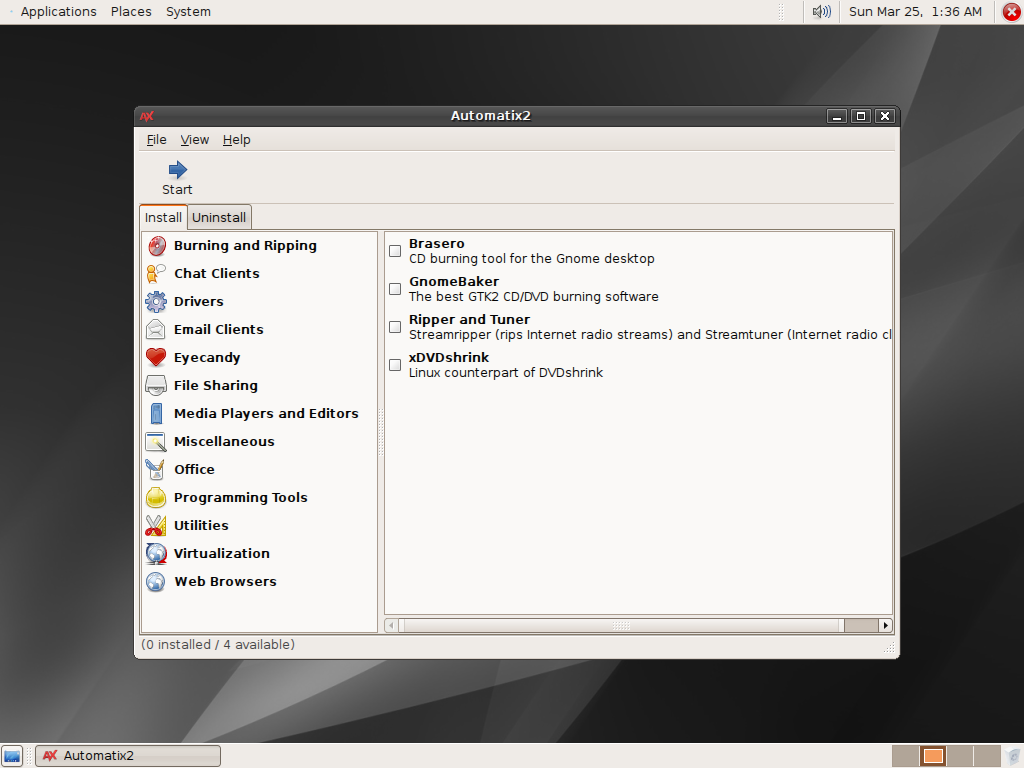
Task: Open the File menu in Automatix2
Action: (156, 140)
